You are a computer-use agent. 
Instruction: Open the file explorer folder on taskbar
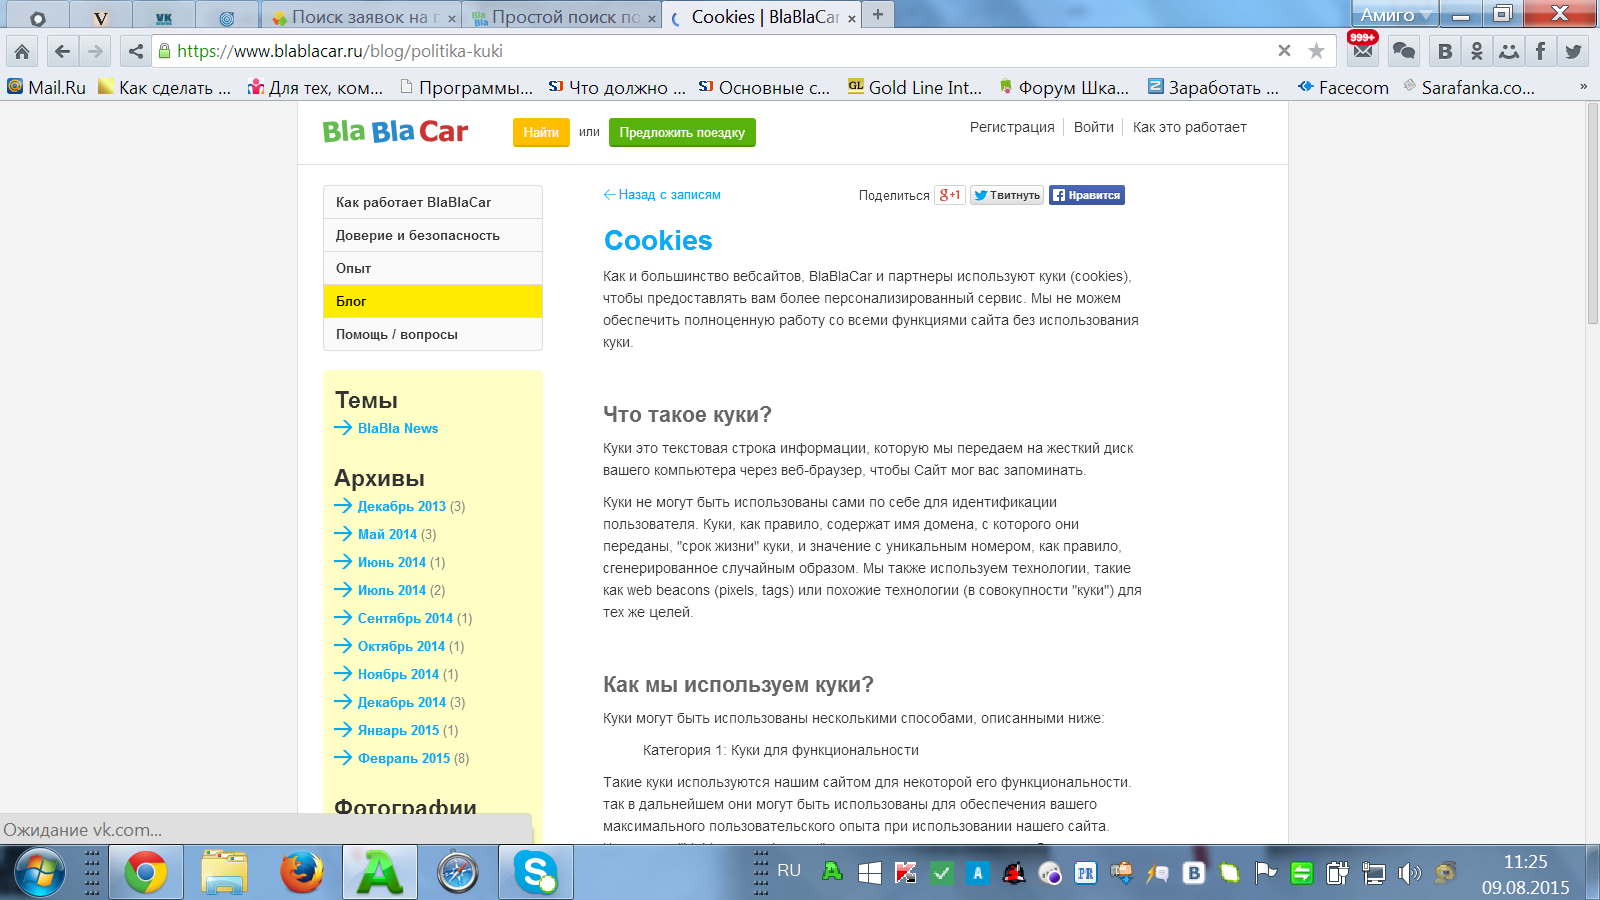pyautogui.click(x=224, y=873)
